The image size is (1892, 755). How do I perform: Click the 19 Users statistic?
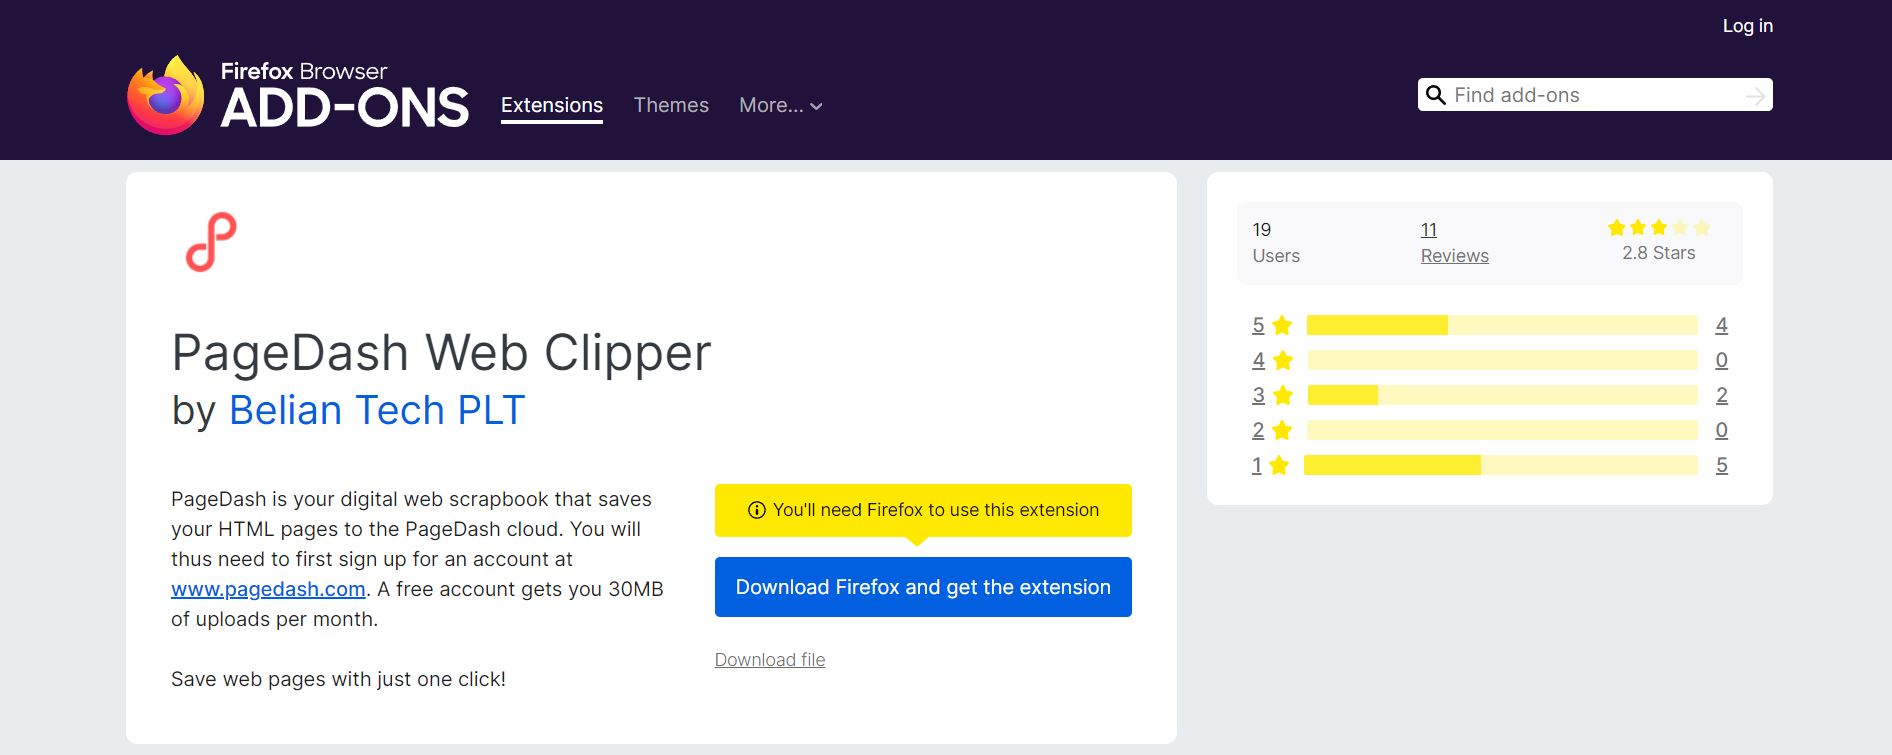[1276, 243]
